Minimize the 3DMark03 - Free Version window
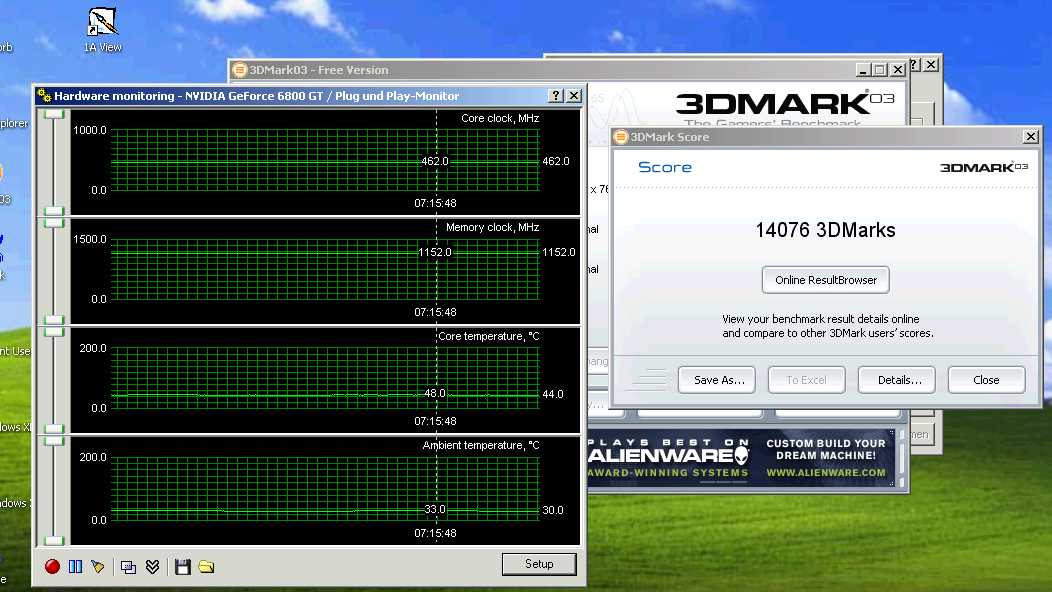 pos(864,69)
